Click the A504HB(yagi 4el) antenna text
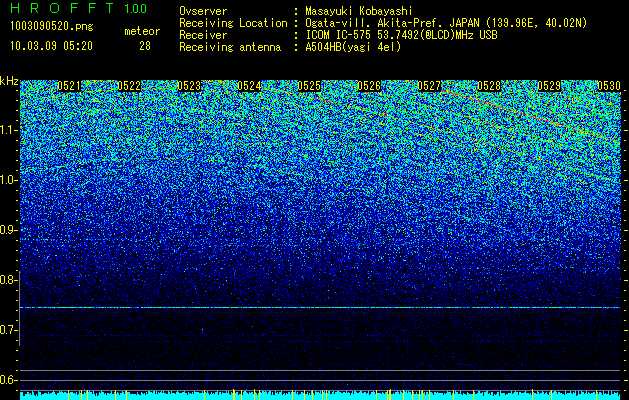The height and width of the screenshot is (400, 629). pyautogui.click(x=353, y=47)
